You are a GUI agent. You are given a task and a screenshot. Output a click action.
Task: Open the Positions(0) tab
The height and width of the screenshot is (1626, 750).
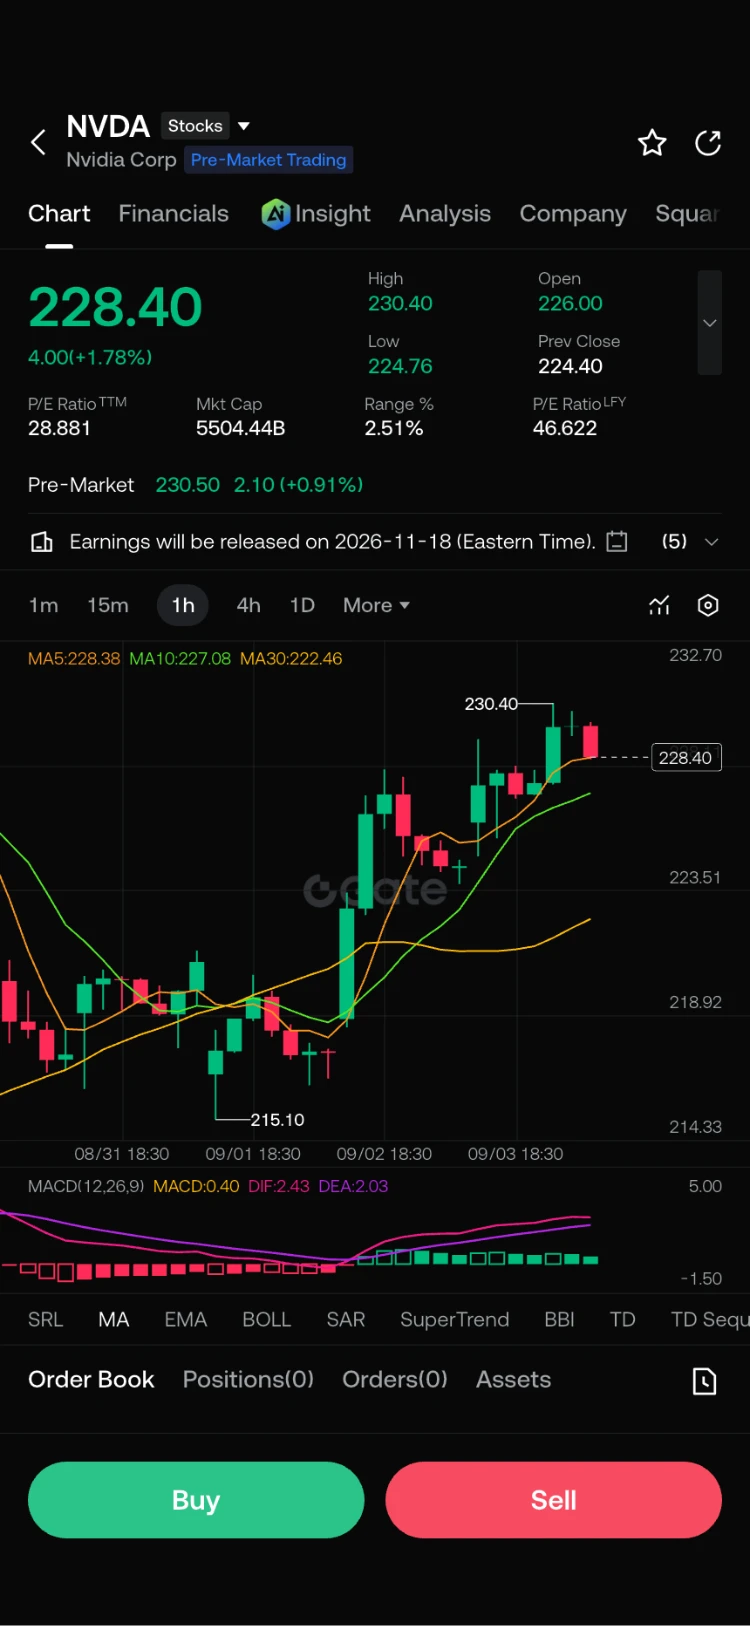click(x=248, y=1380)
